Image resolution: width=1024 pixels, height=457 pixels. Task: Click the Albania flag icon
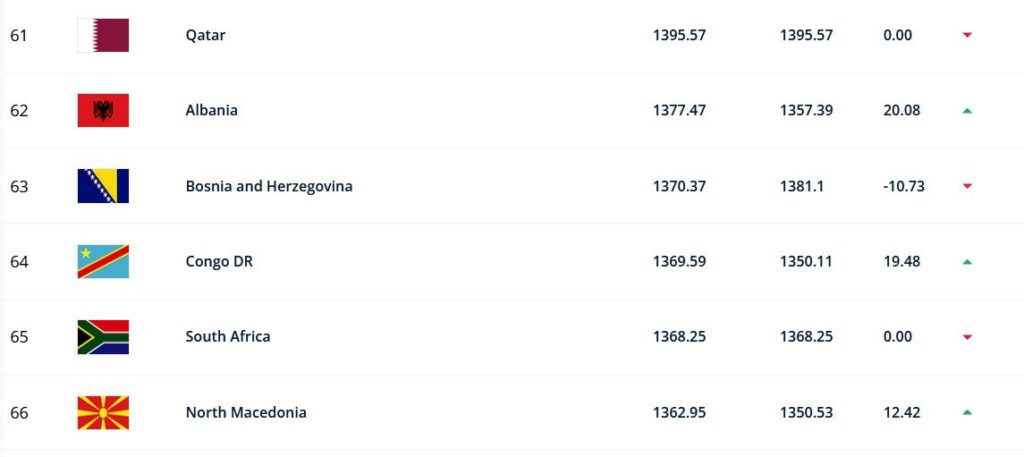click(103, 110)
